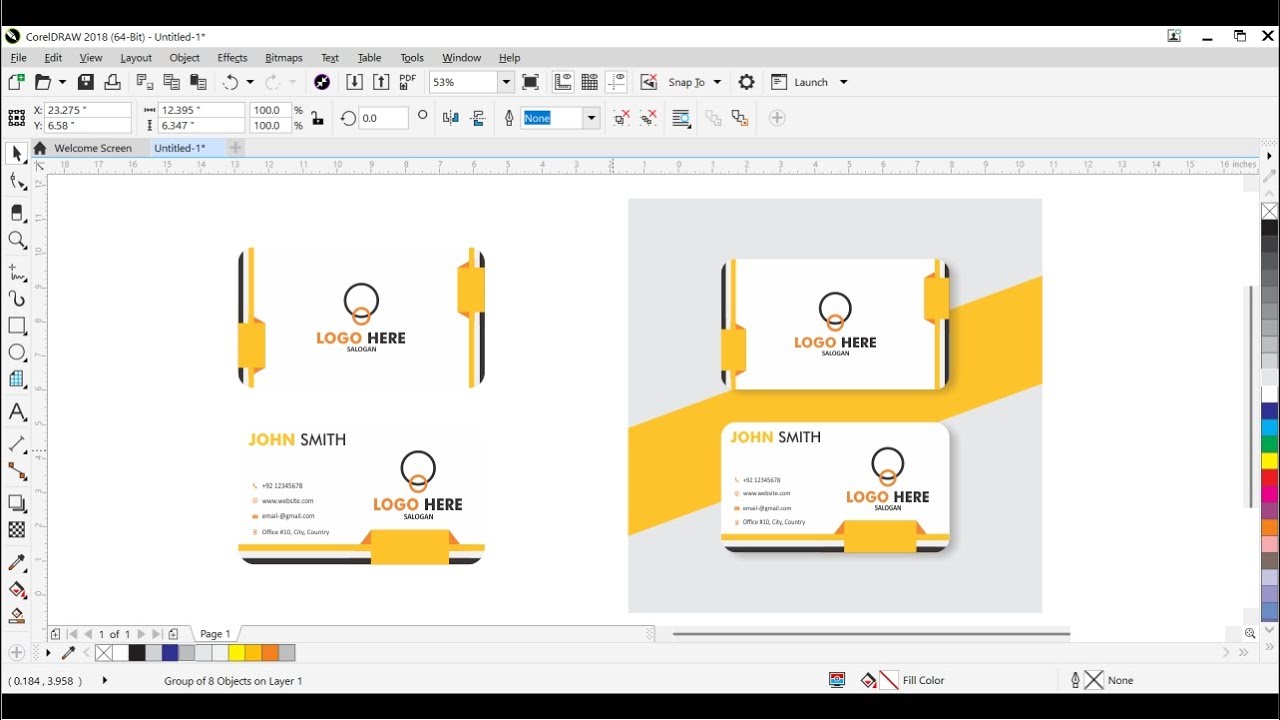Create a new document

[16, 82]
